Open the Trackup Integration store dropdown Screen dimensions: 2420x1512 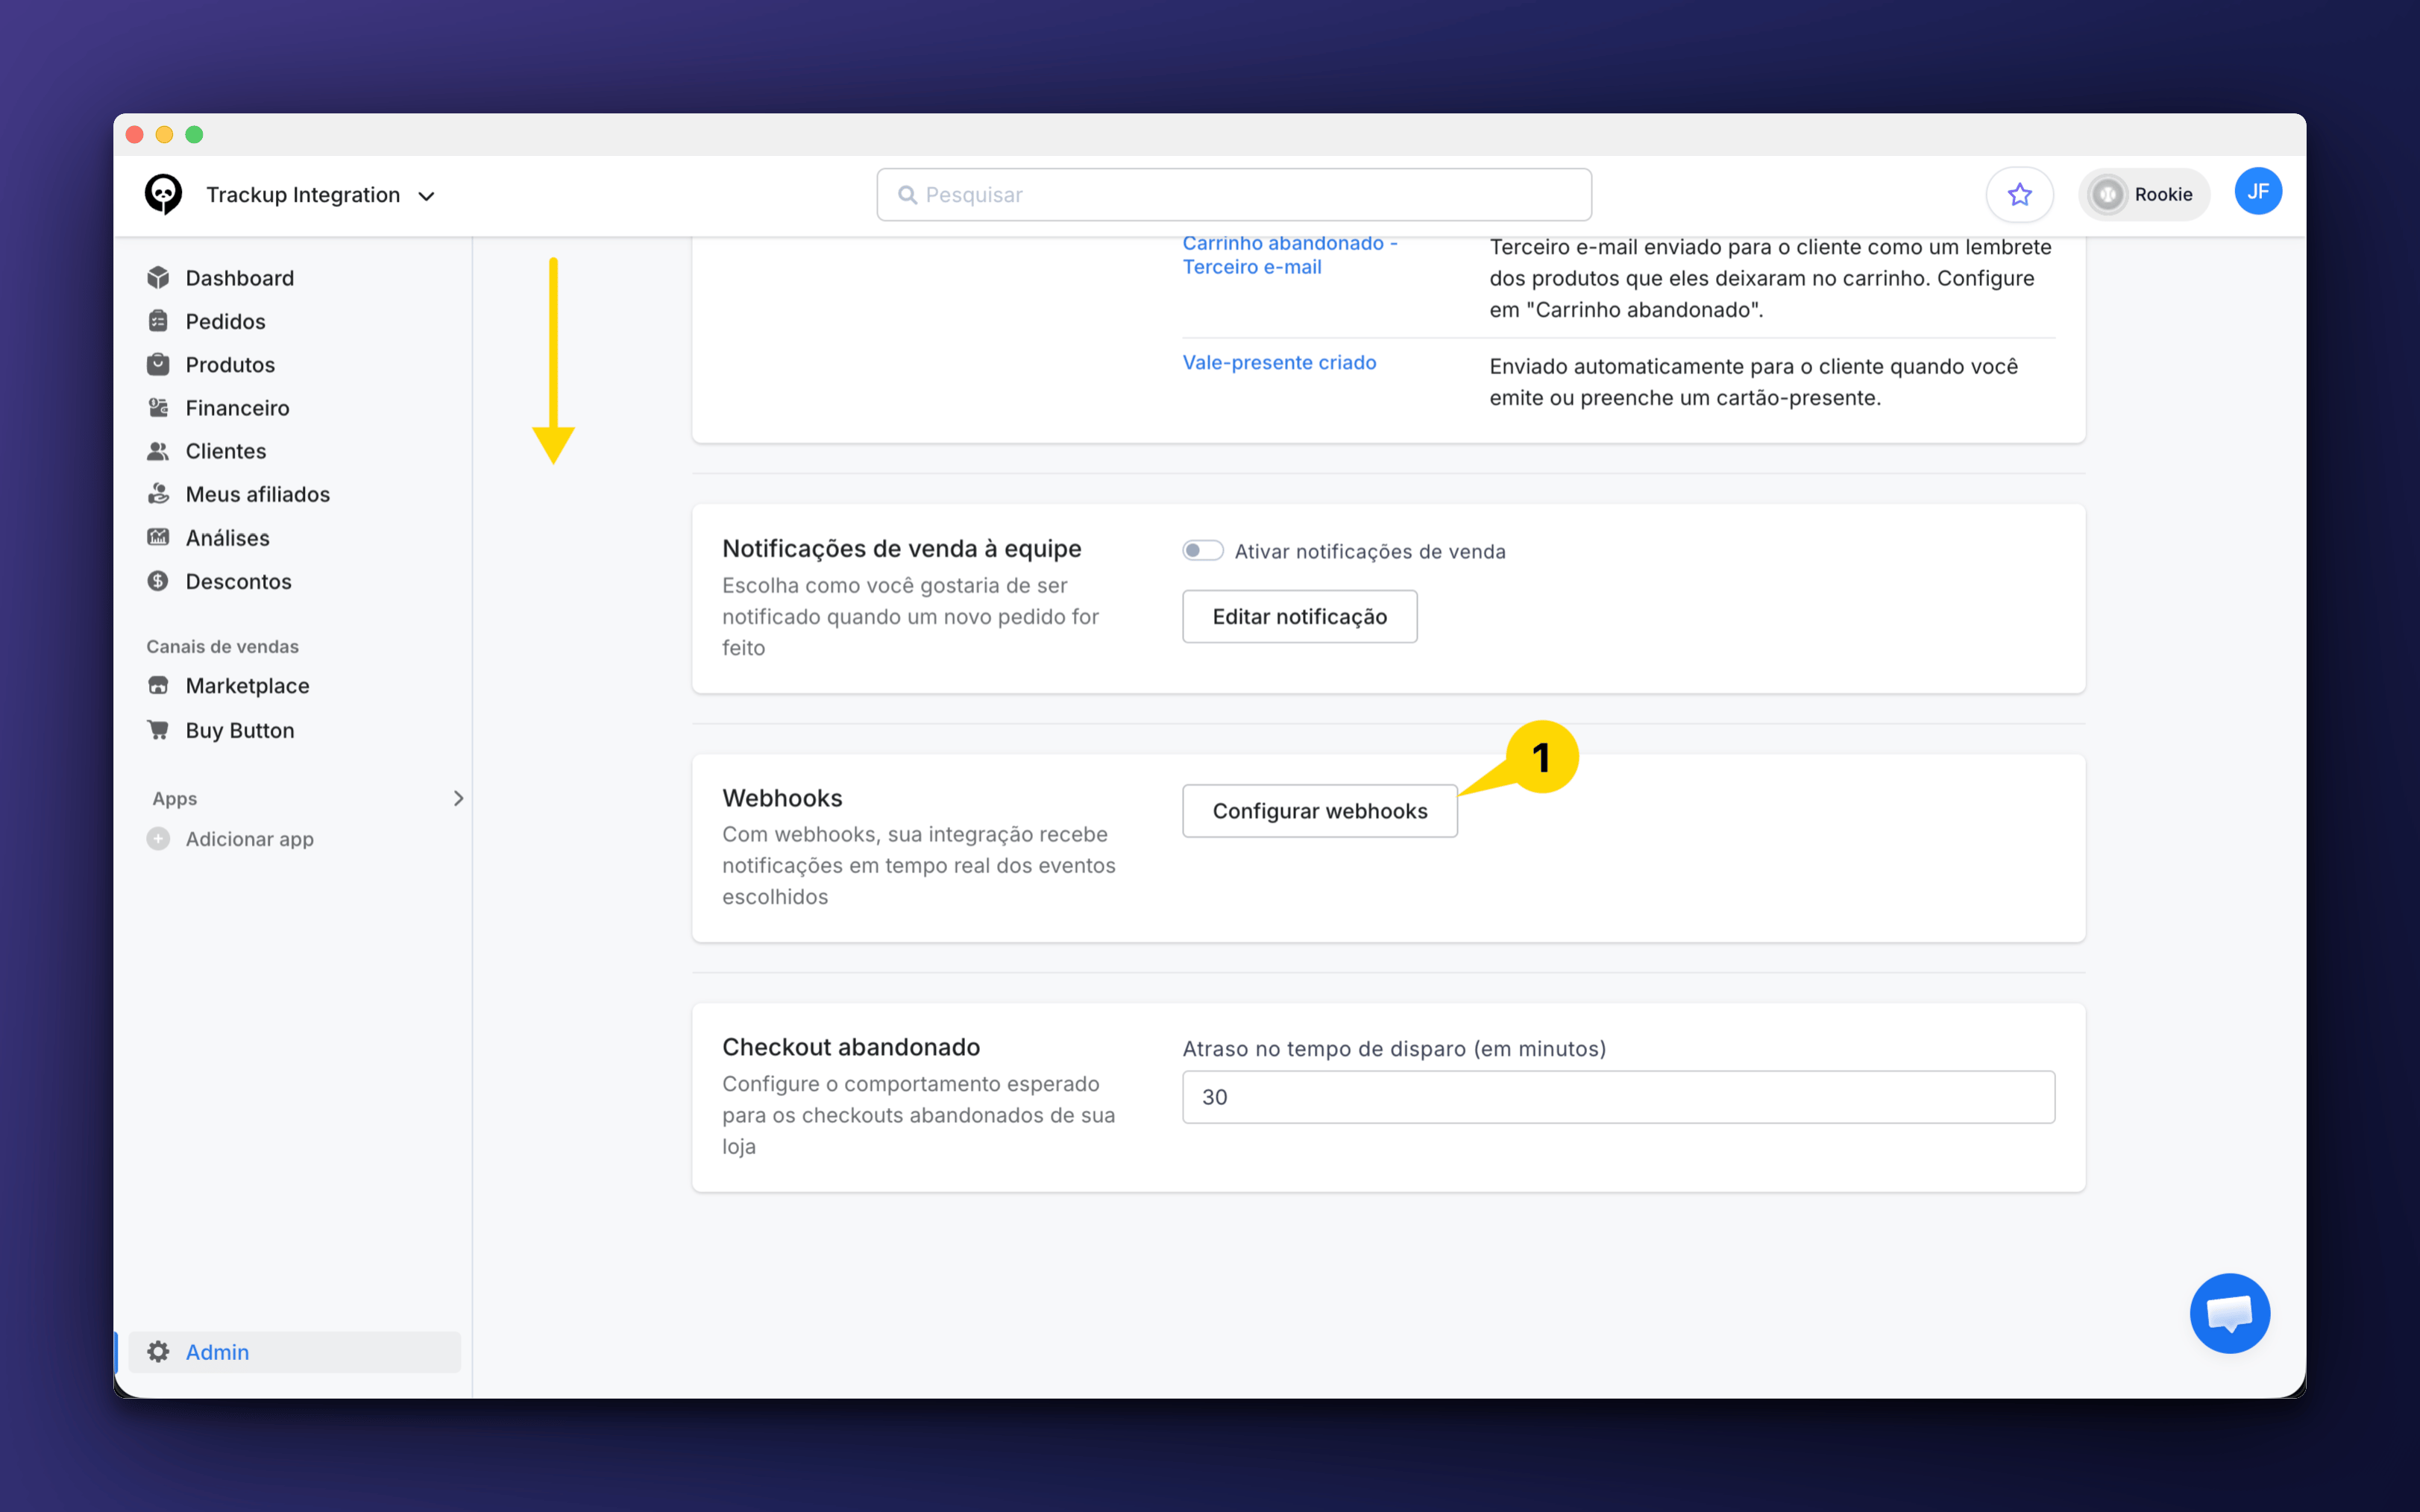[x=320, y=195]
